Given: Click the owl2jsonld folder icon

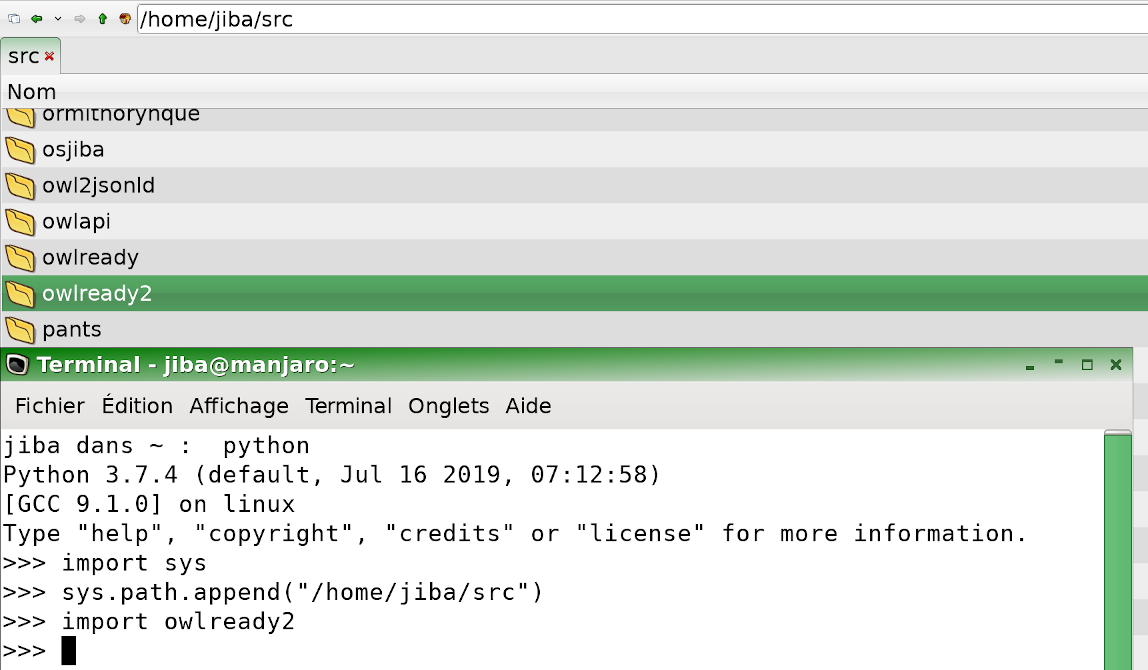Looking at the screenshot, I should (x=20, y=186).
